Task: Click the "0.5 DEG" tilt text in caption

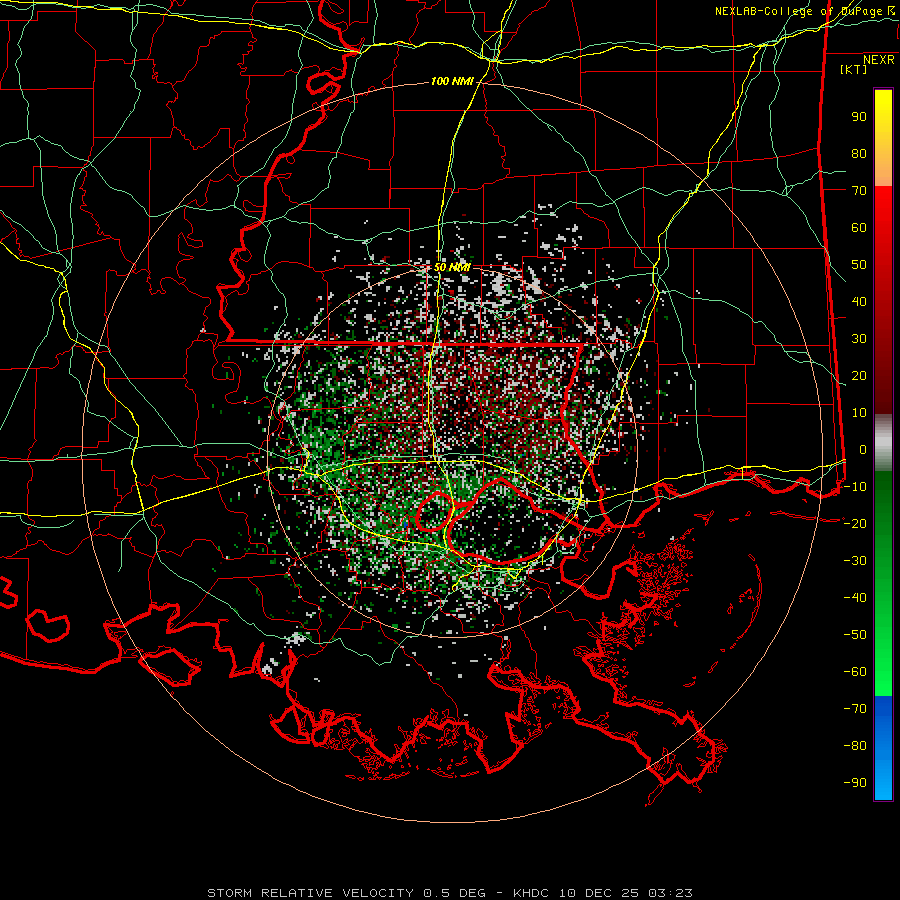Action: pos(454,893)
